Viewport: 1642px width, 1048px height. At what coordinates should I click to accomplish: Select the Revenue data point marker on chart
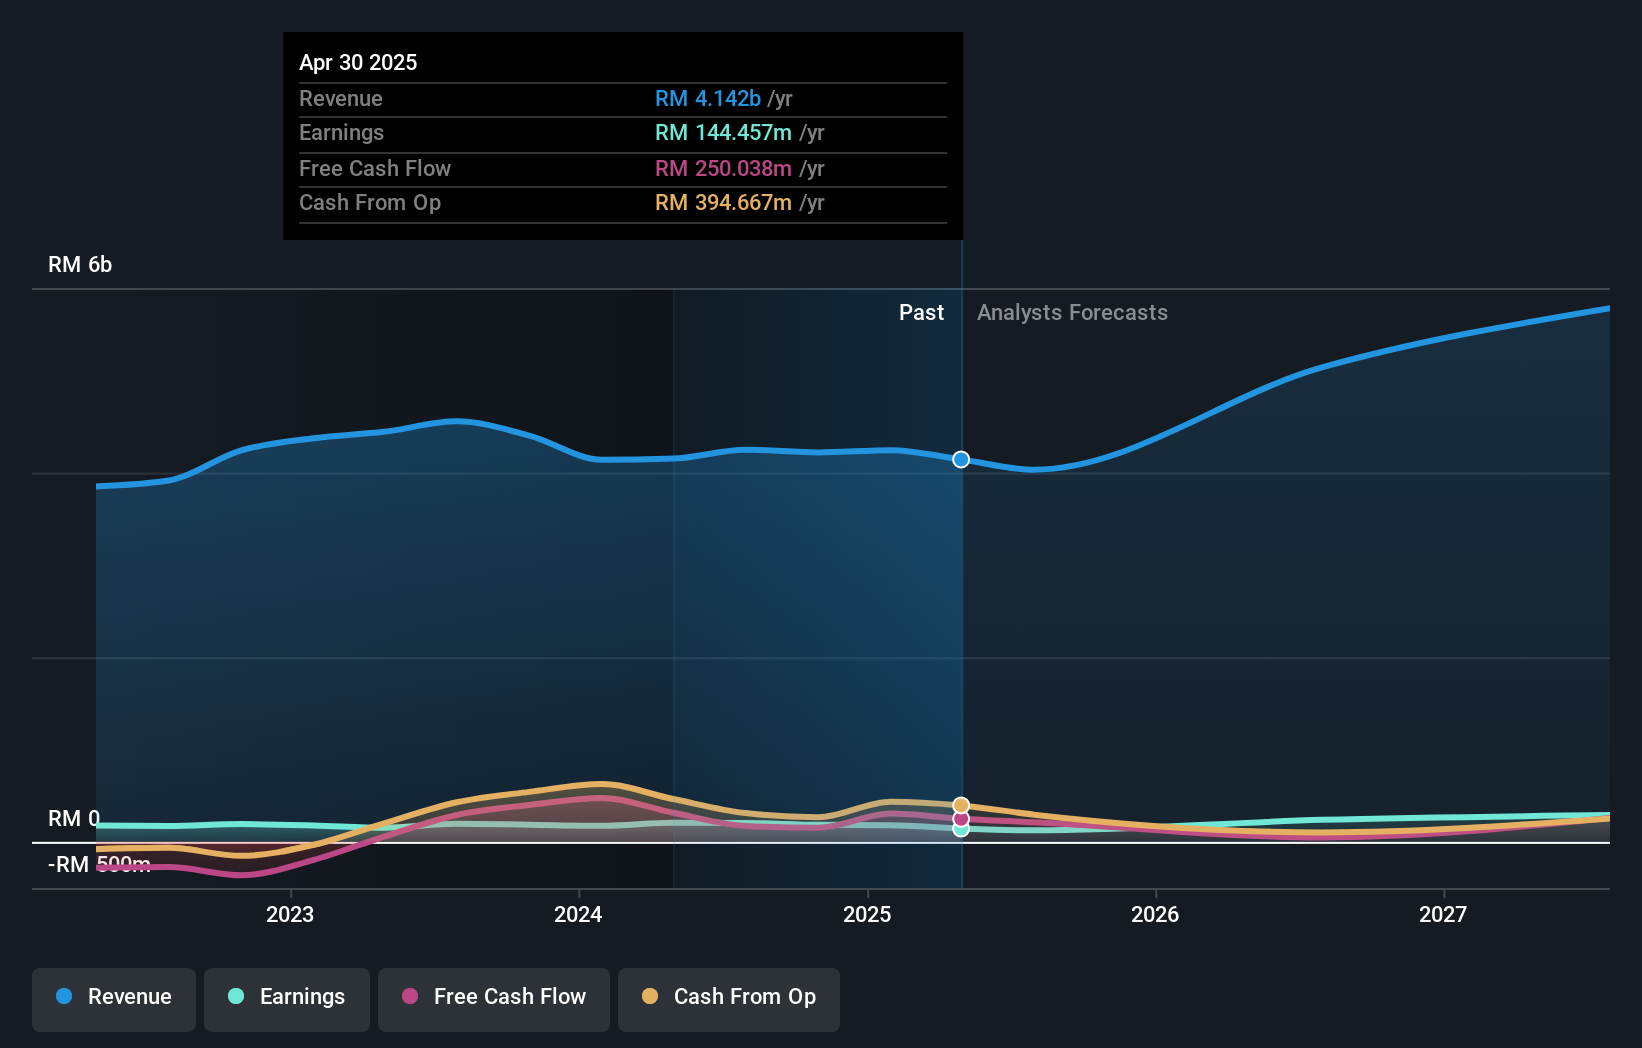tap(961, 460)
